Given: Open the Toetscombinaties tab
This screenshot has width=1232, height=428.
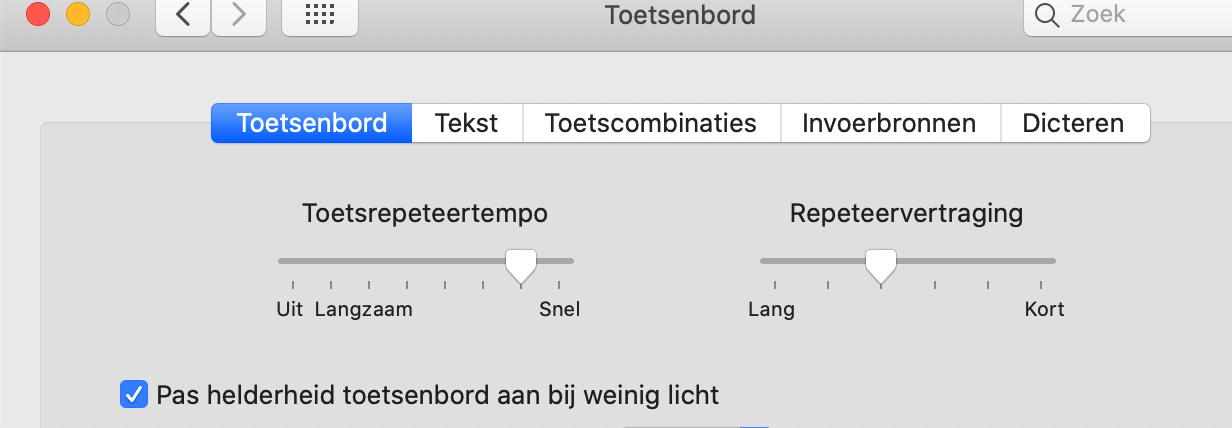Looking at the screenshot, I should (x=650, y=124).
